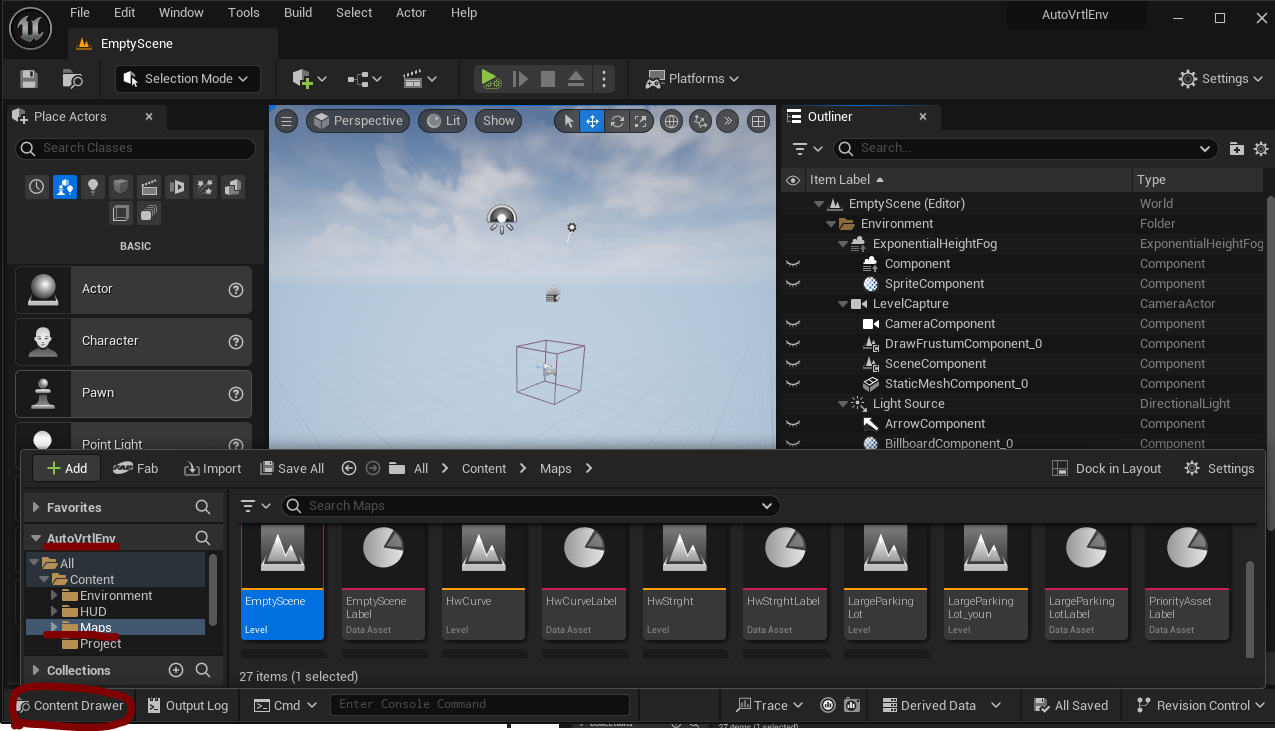Screen dimensions: 1275x731
Task: Open the Perspective view mode menu
Action: coord(358,121)
